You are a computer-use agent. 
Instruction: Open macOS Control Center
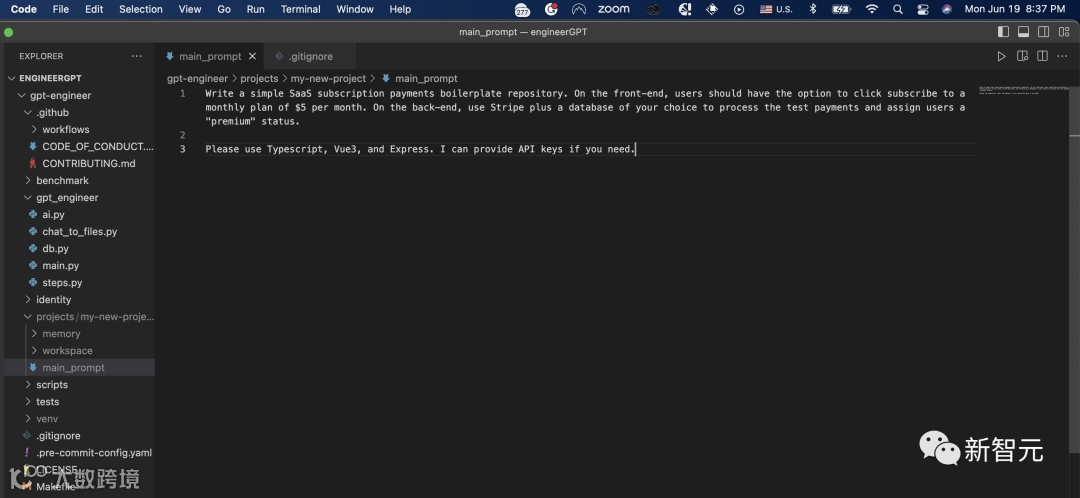coord(923,9)
